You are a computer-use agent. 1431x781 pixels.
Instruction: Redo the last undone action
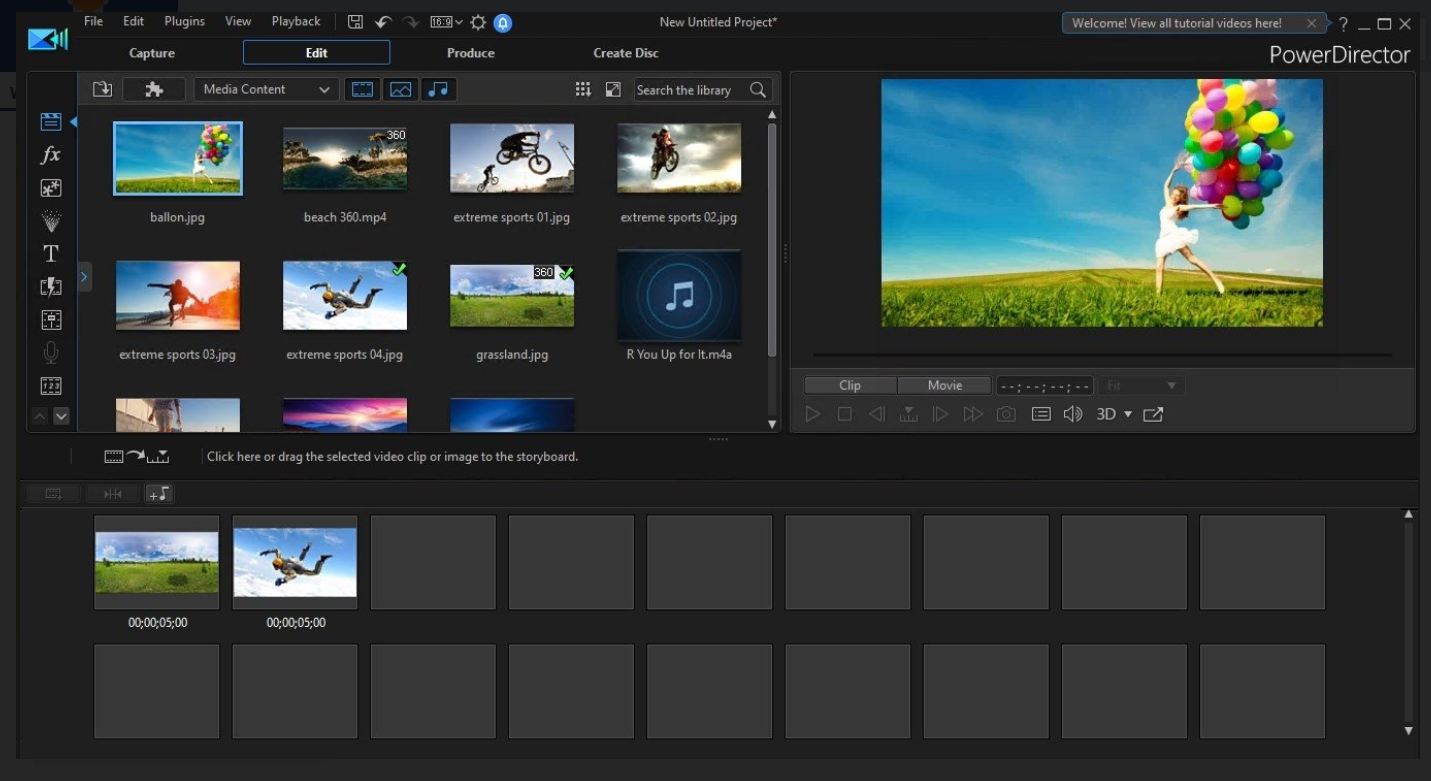(x=411, y=21)
